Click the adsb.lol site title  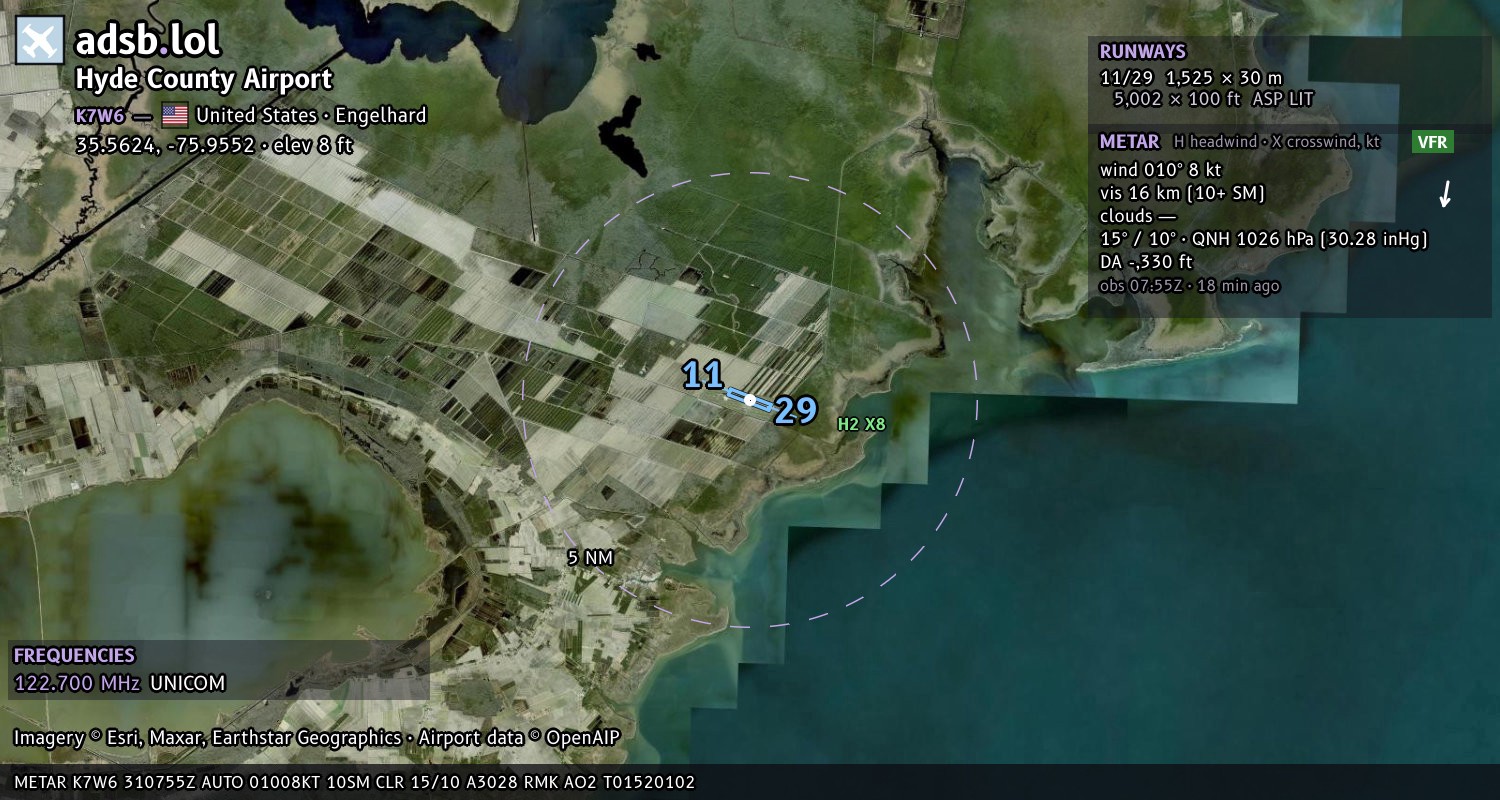147,40
